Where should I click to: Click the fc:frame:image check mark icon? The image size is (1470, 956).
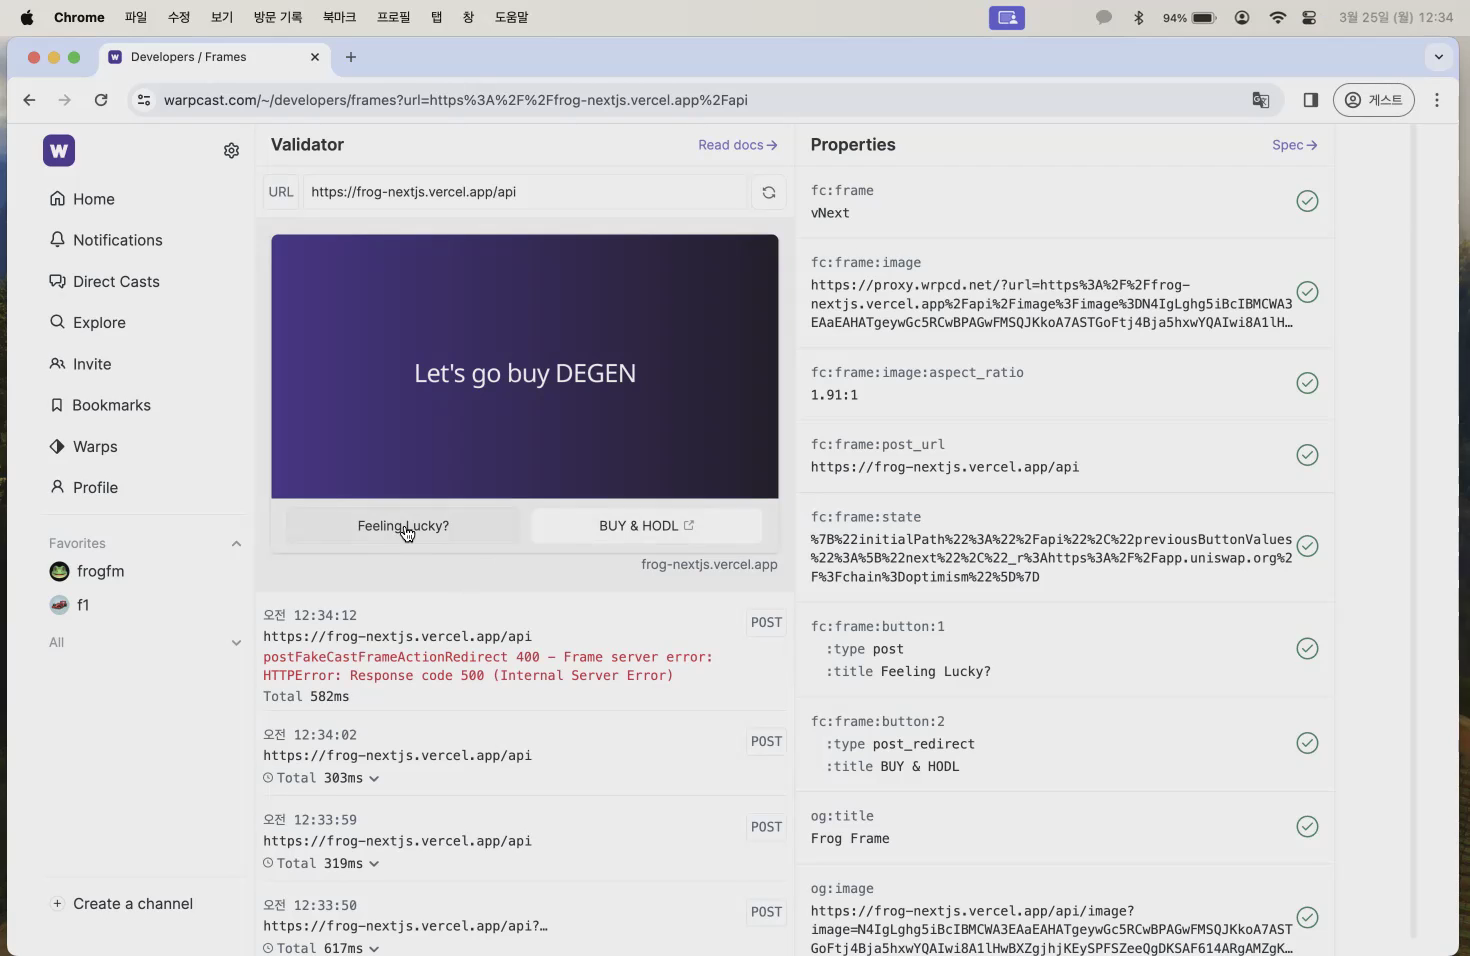[x=1307, y=292]
